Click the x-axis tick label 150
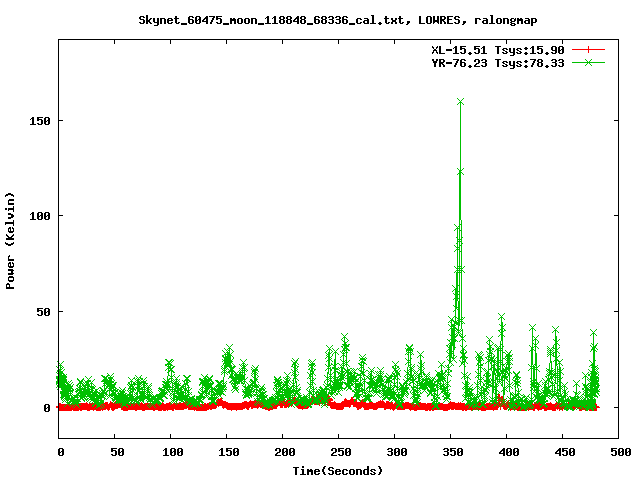 [x=229, y=452]
